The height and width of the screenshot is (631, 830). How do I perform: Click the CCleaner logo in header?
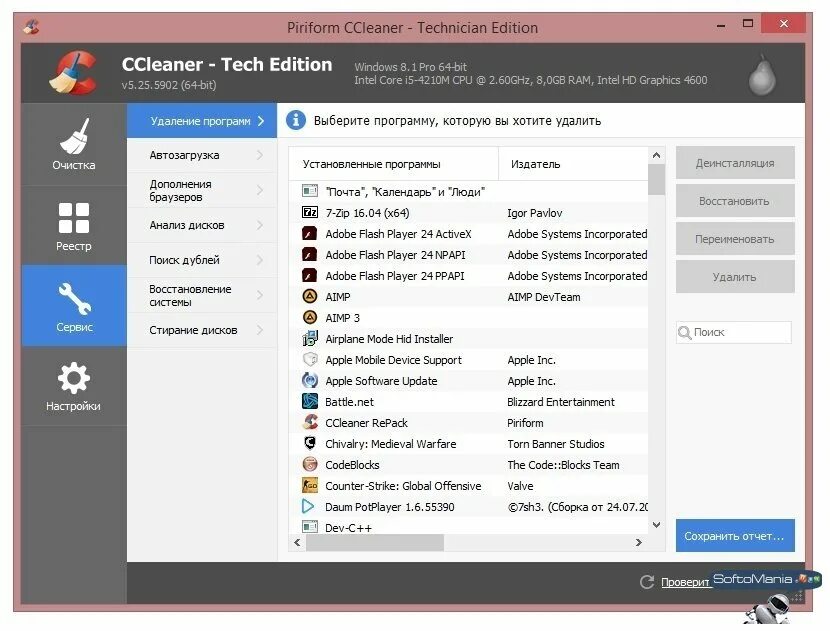pyautogui.click(x=73, y=73)
